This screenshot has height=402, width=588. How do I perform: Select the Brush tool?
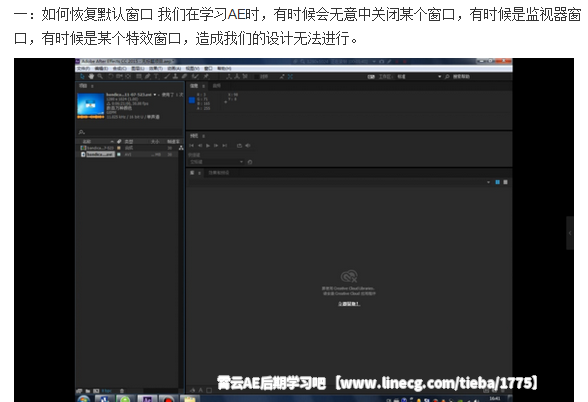(167, 76)
